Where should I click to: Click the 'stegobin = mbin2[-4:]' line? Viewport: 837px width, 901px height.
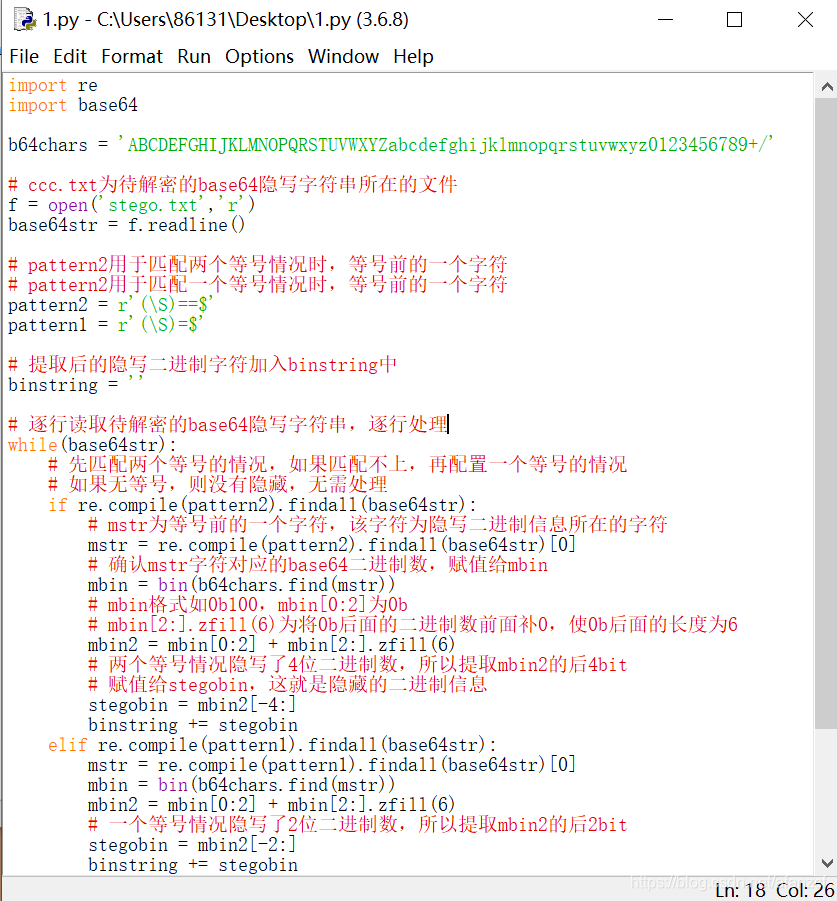192,705
